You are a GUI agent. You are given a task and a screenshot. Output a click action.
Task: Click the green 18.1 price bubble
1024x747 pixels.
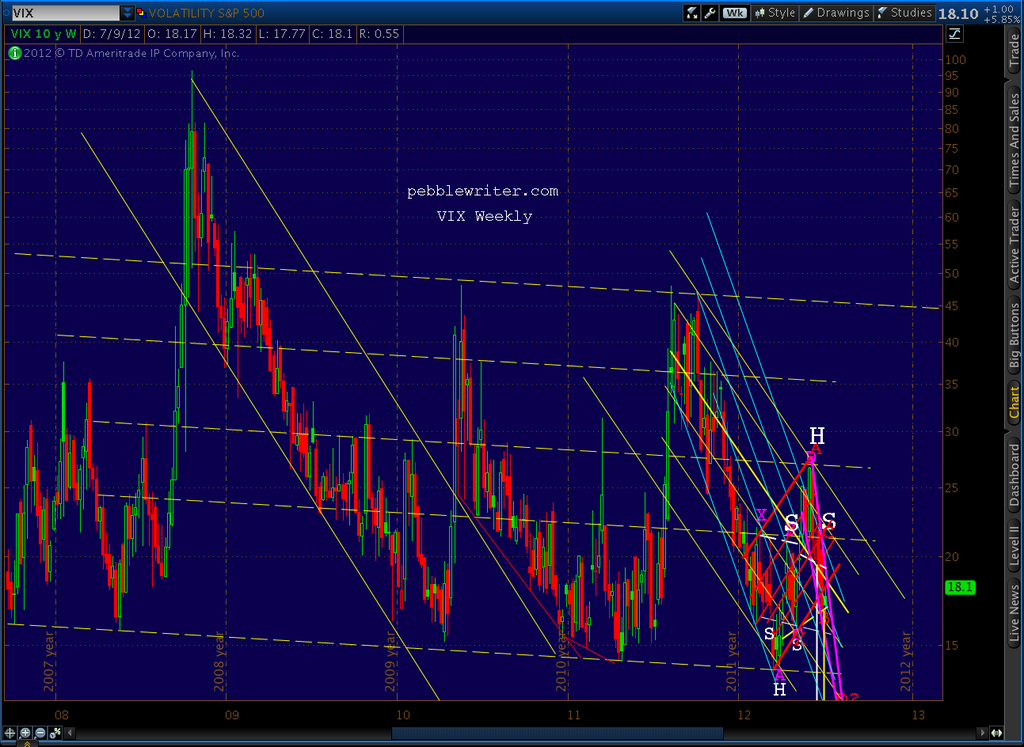[x=959, y=587]
